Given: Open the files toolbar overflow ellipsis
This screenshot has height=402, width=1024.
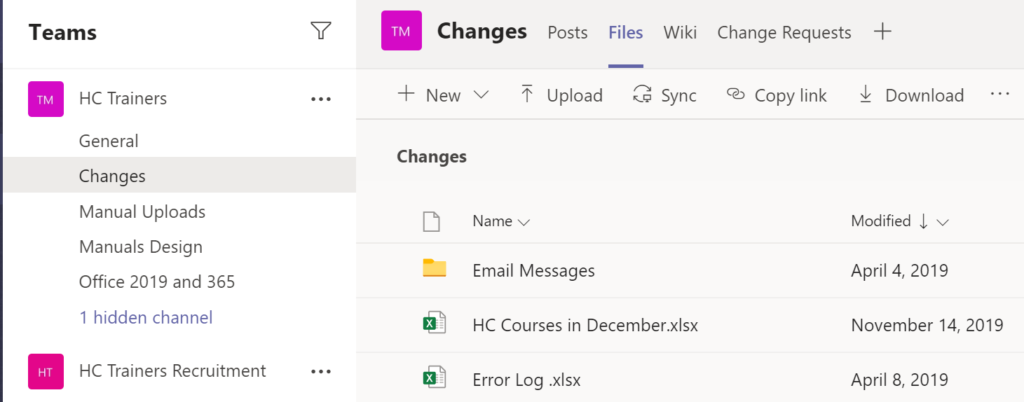Looking at the screenshot, I should [x=1000, y=94].
